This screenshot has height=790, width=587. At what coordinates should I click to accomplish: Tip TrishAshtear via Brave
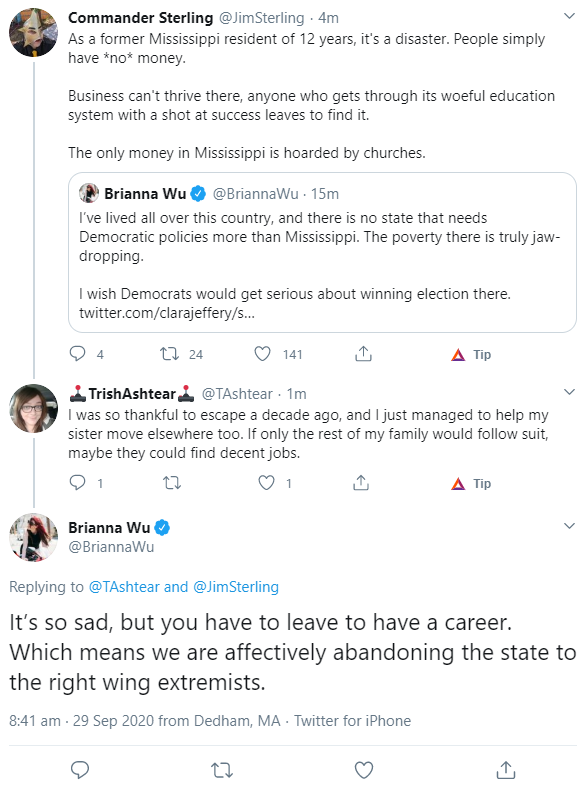click(x=471, y=484)
